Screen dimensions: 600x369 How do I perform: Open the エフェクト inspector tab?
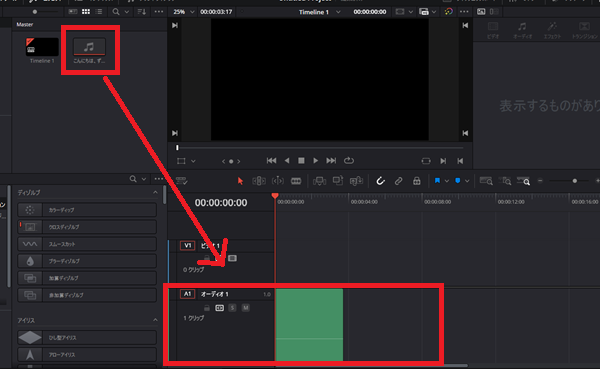point(552,30)
